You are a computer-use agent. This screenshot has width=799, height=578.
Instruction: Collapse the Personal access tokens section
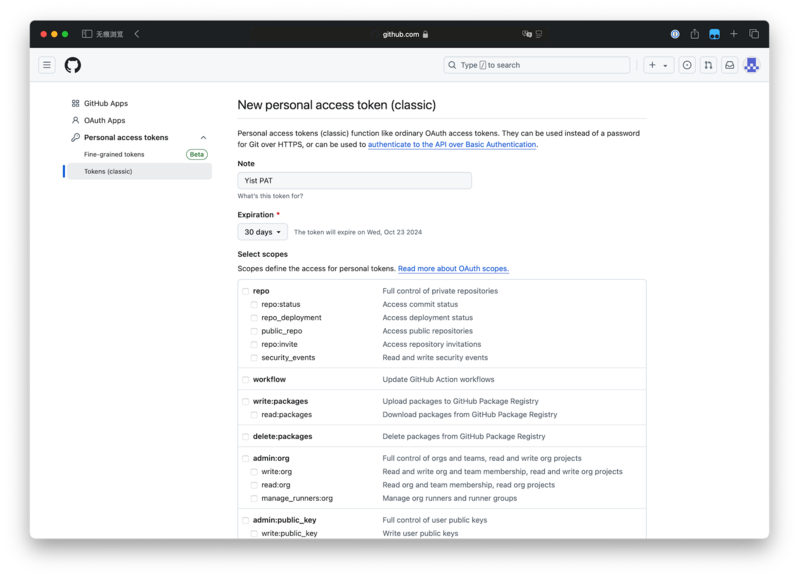203,138
